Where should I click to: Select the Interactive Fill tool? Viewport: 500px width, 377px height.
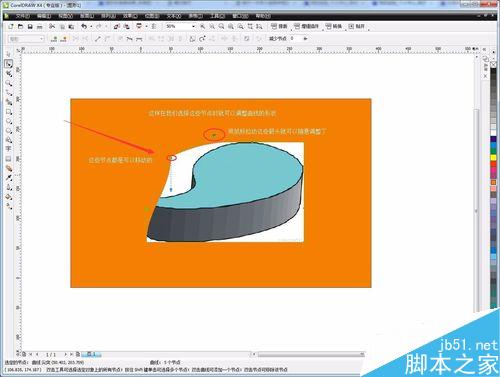(9, 206)
